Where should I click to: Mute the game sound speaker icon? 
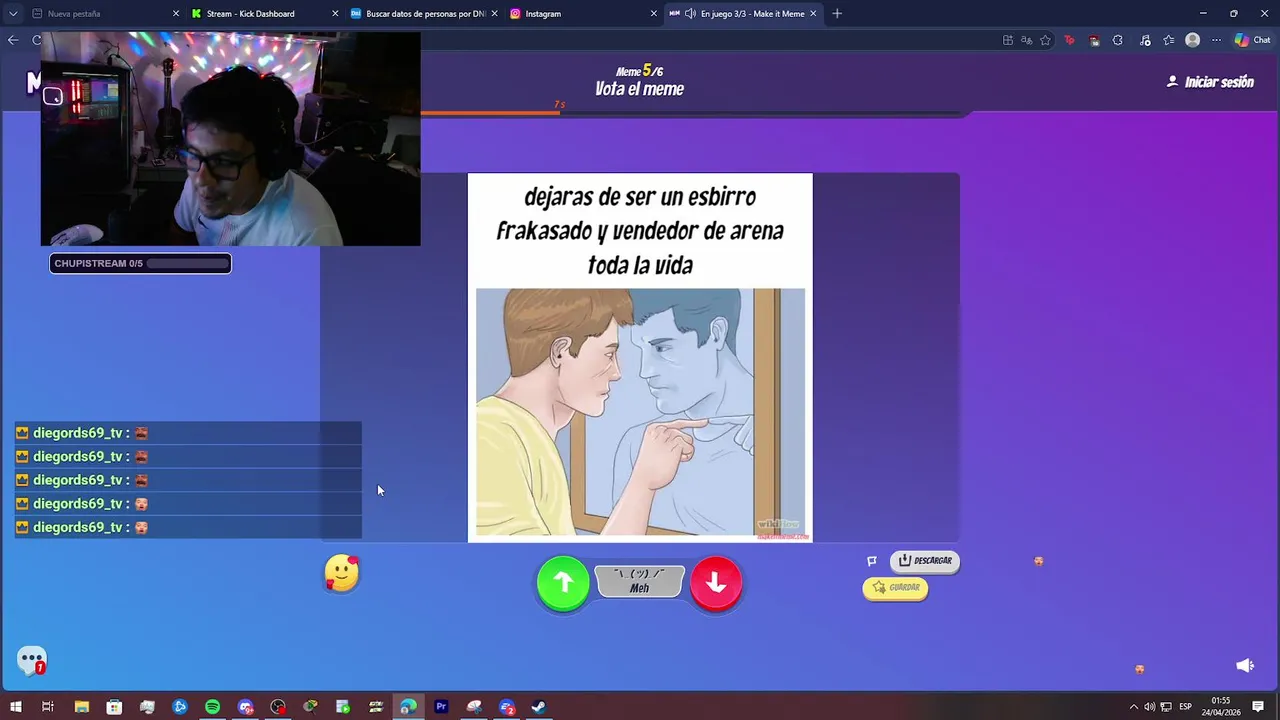pyautogui.click(x=1245, y=665)
